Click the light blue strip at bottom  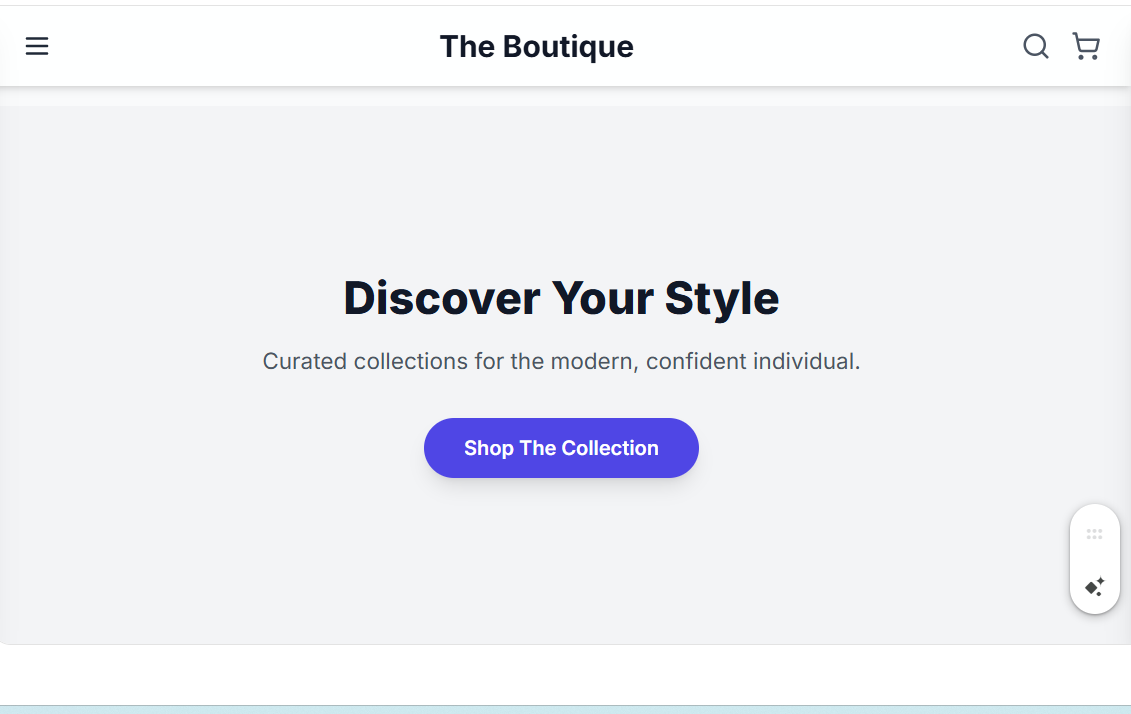566,710
